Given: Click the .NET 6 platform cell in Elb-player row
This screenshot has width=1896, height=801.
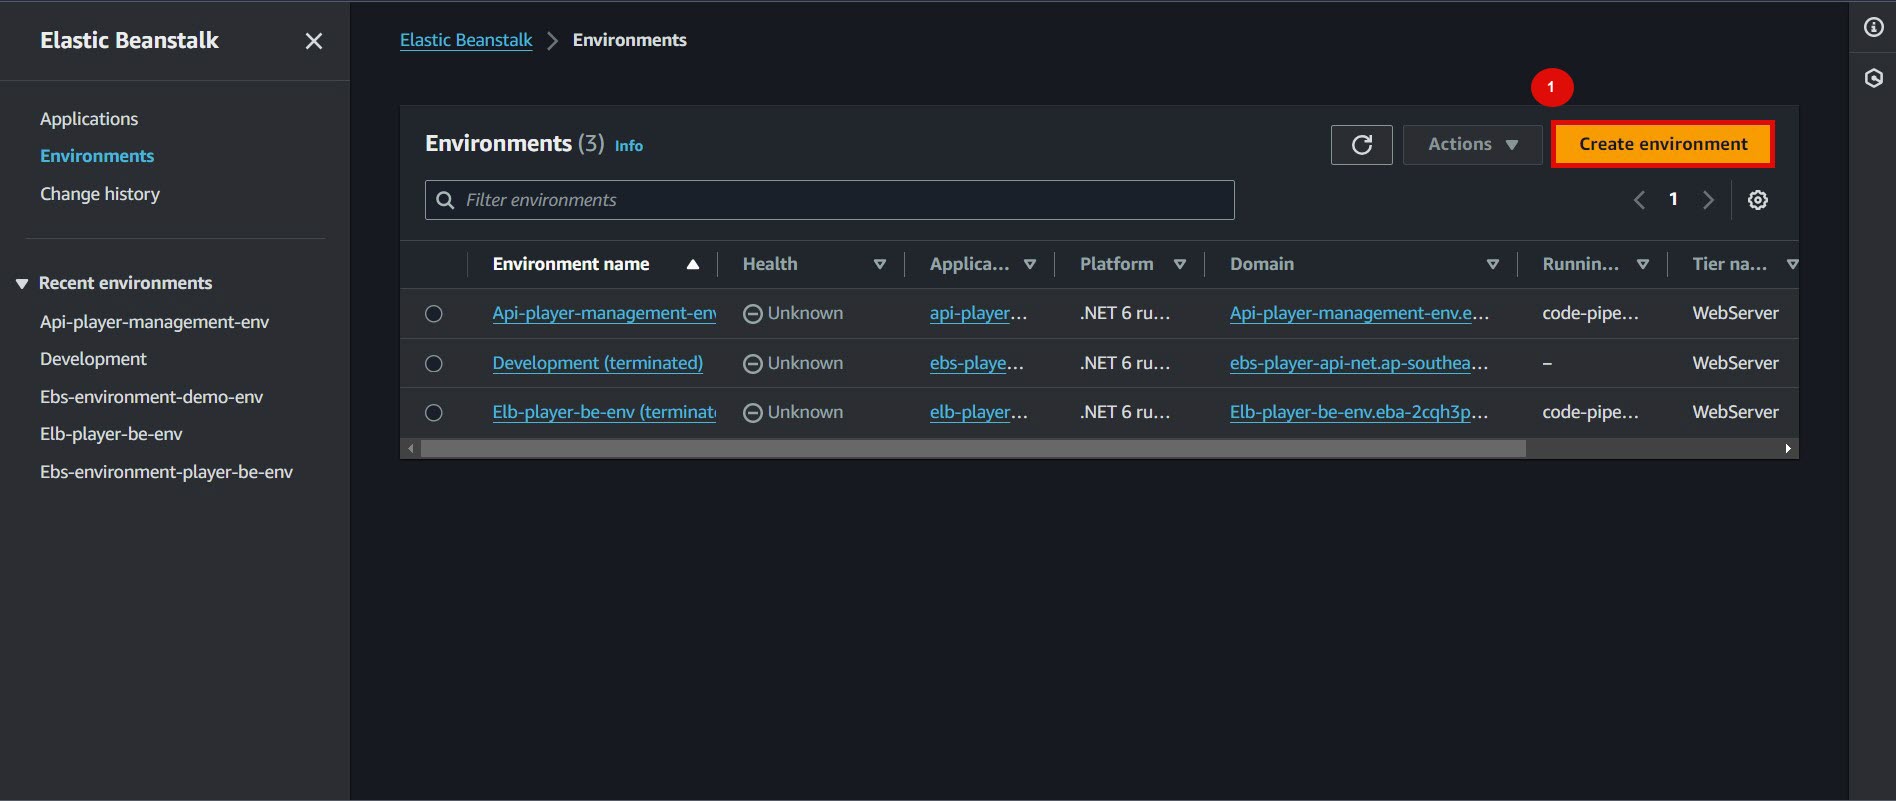Looking at the screenshot, I should 1124,412.
